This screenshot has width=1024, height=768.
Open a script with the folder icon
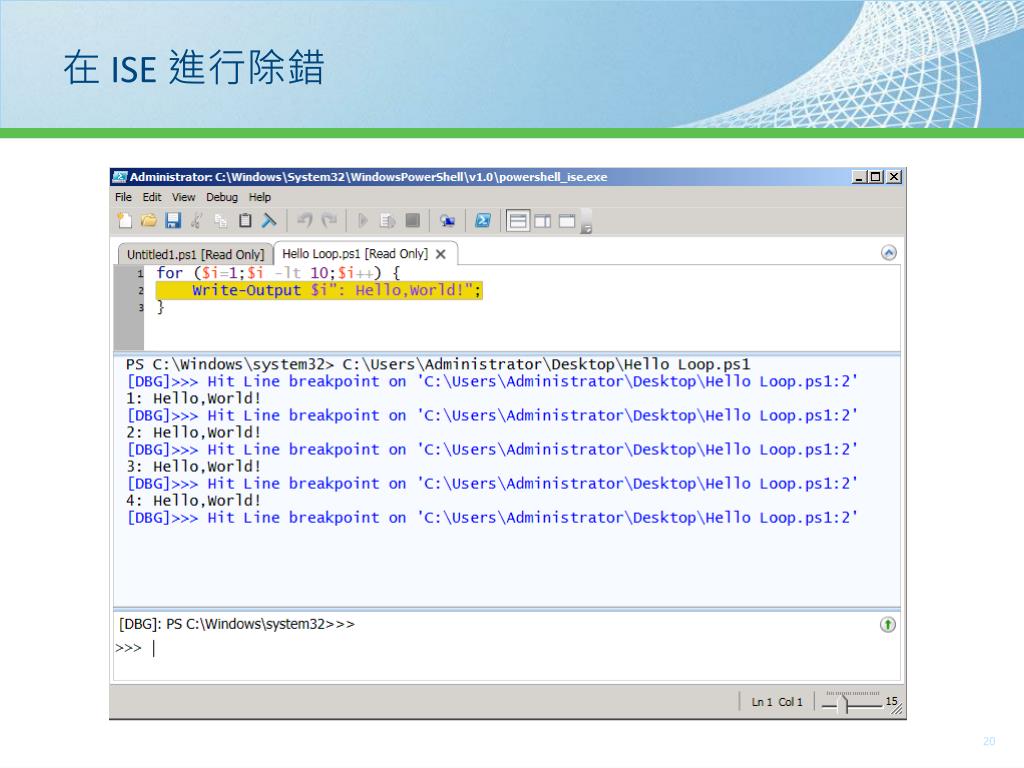click(x=148, y=221)
